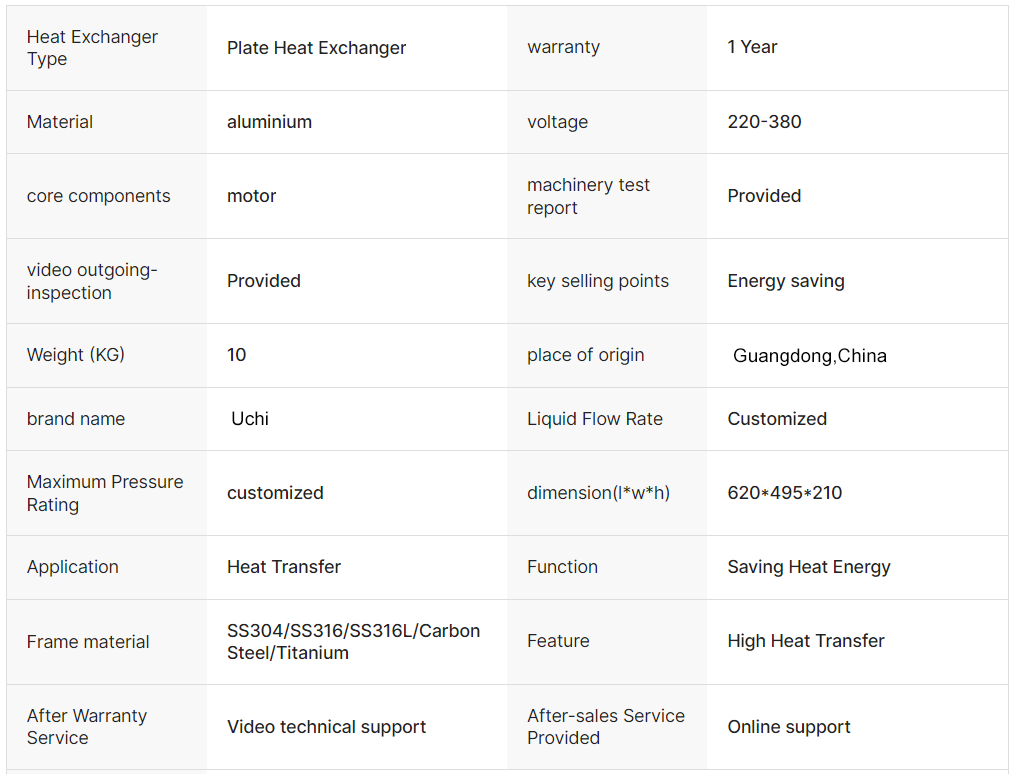
Task: Select the 'Heat Exchanger Type' label
Action: [x=92, y=48]
